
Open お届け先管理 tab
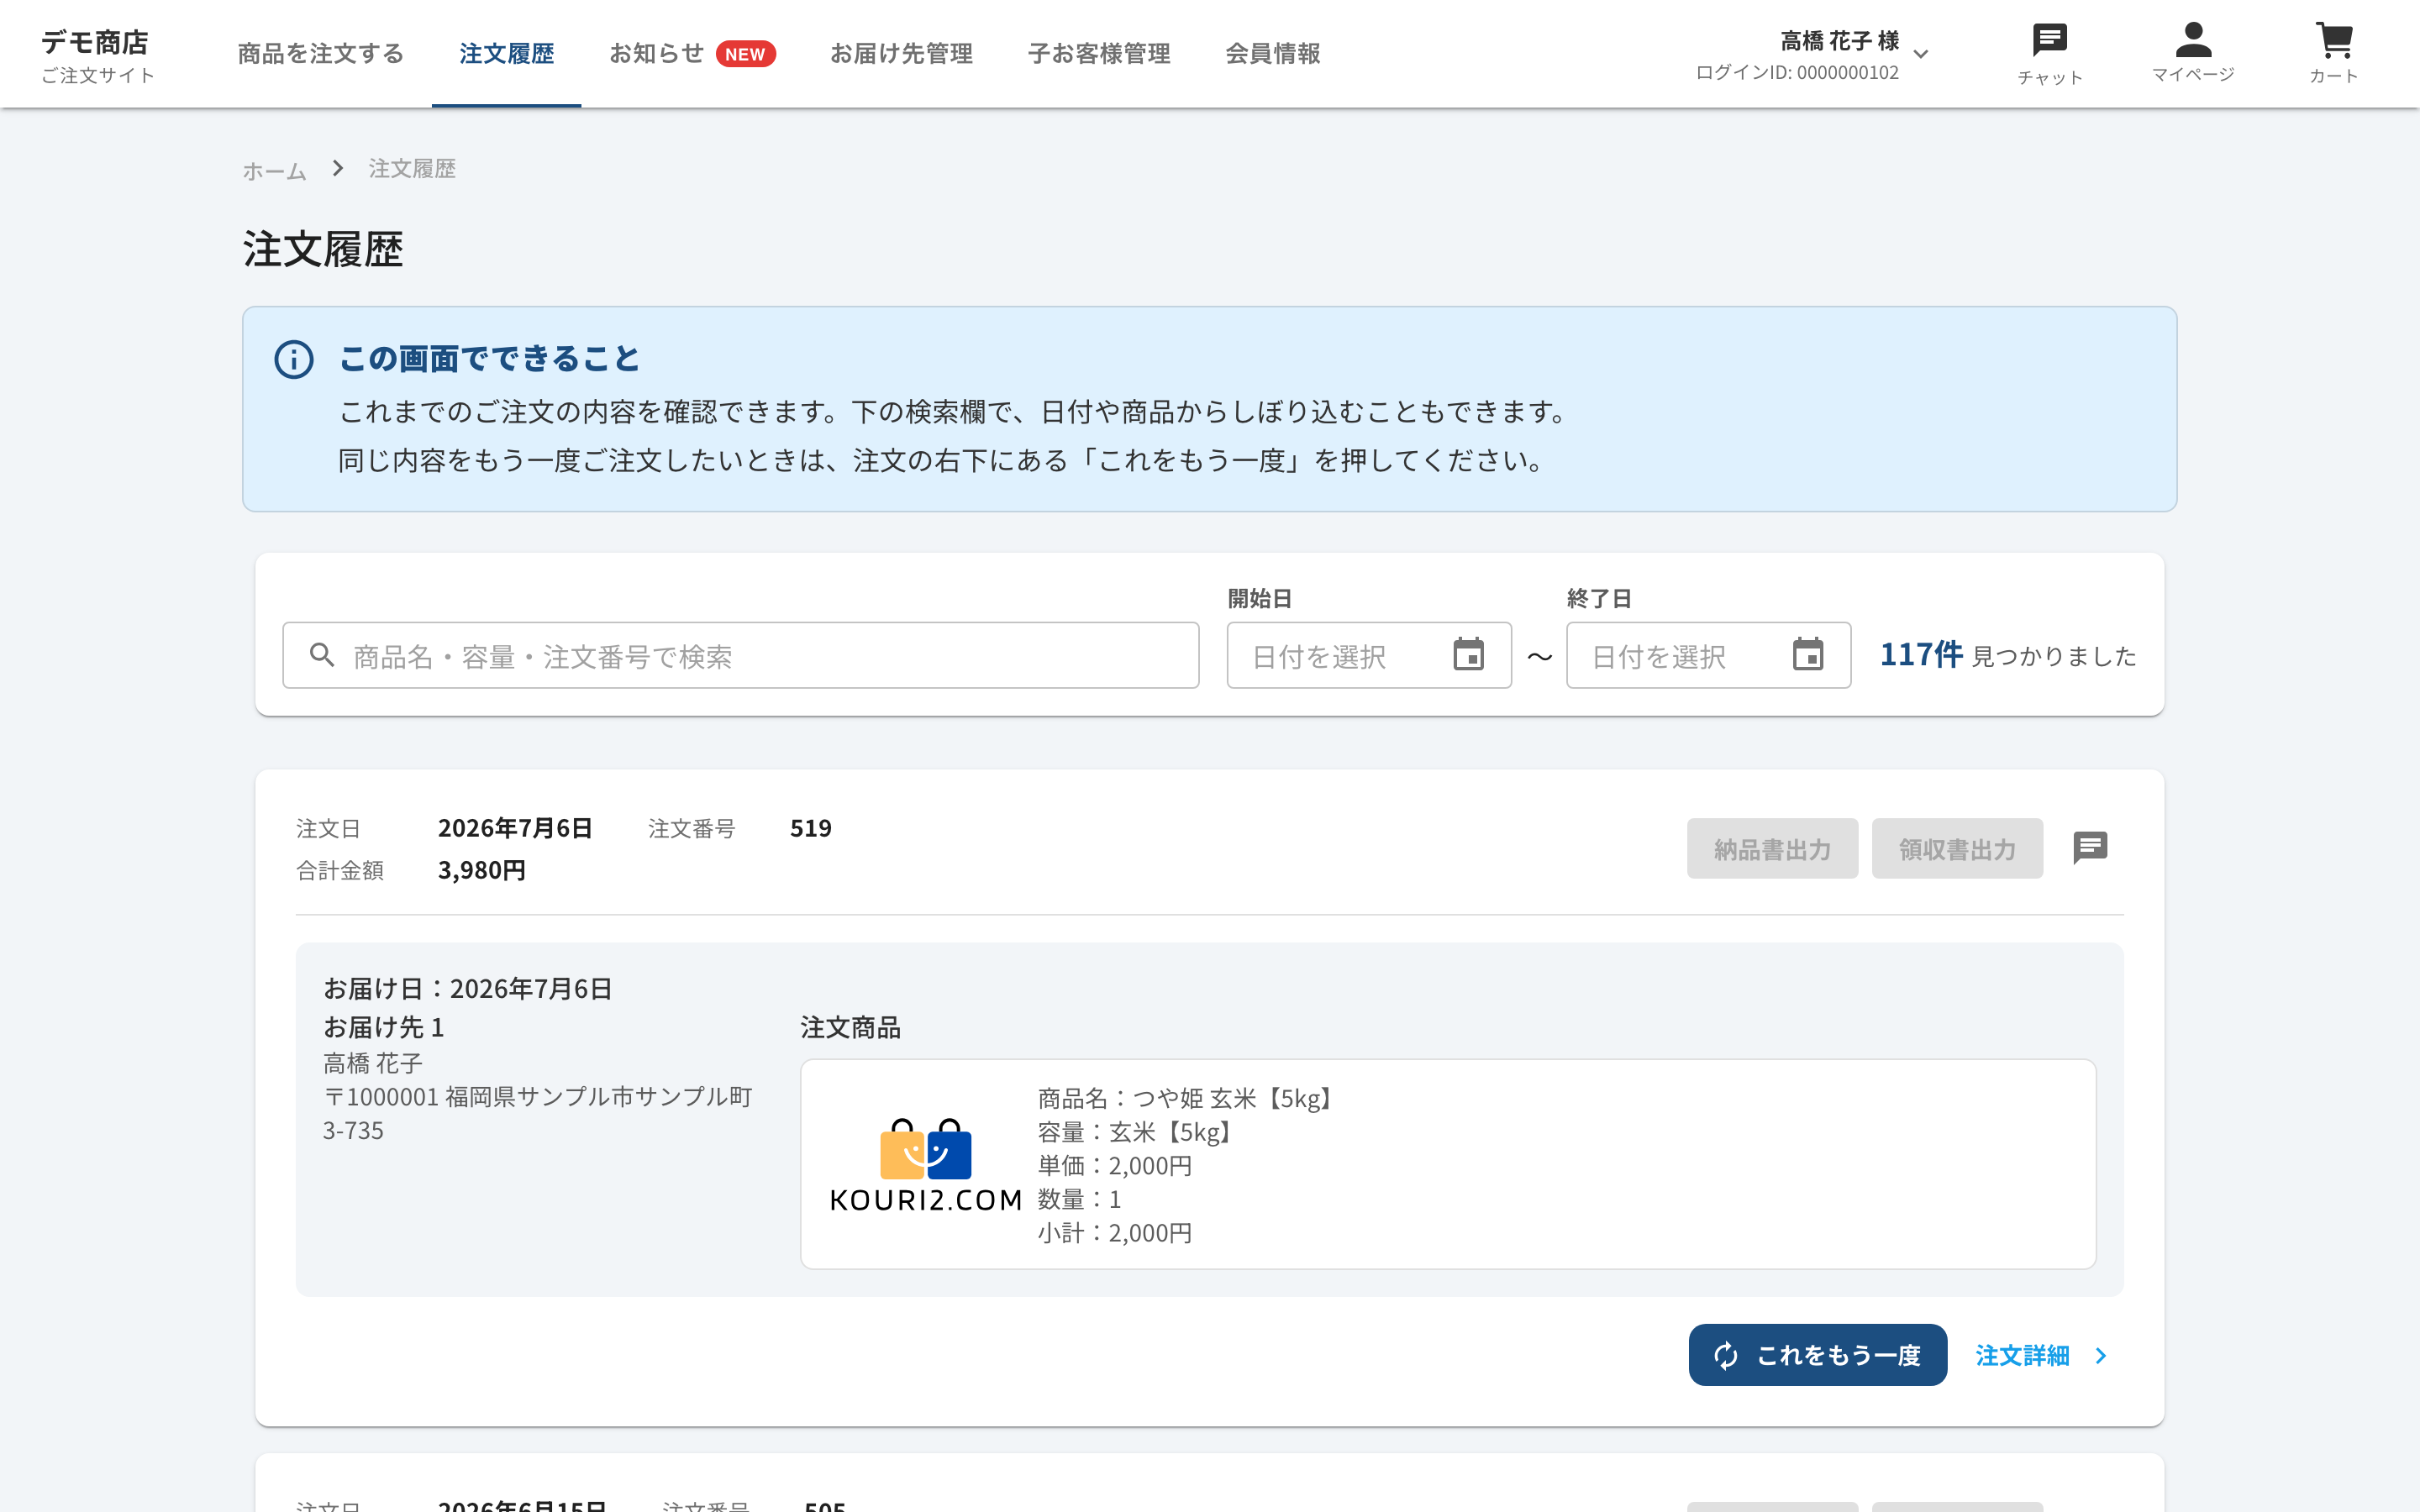pos(901,53)
